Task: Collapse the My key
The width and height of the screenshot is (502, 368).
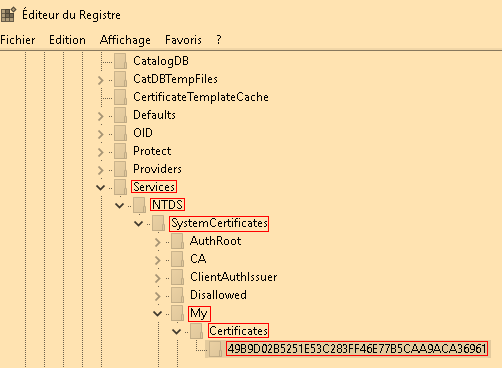Action: (x=157, y=314)
